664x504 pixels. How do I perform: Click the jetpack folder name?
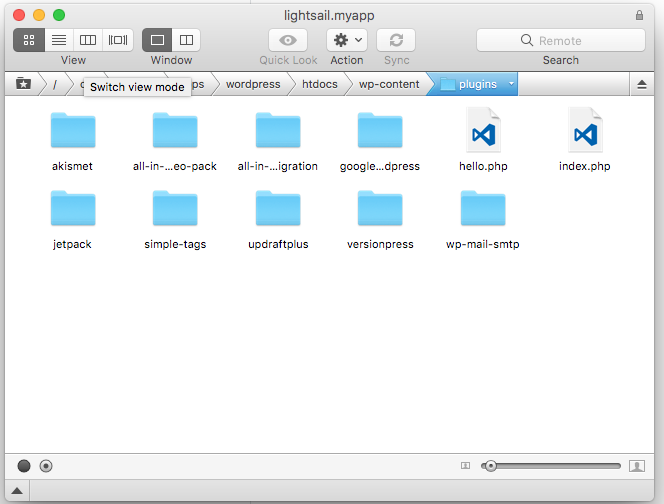point(72,244)
